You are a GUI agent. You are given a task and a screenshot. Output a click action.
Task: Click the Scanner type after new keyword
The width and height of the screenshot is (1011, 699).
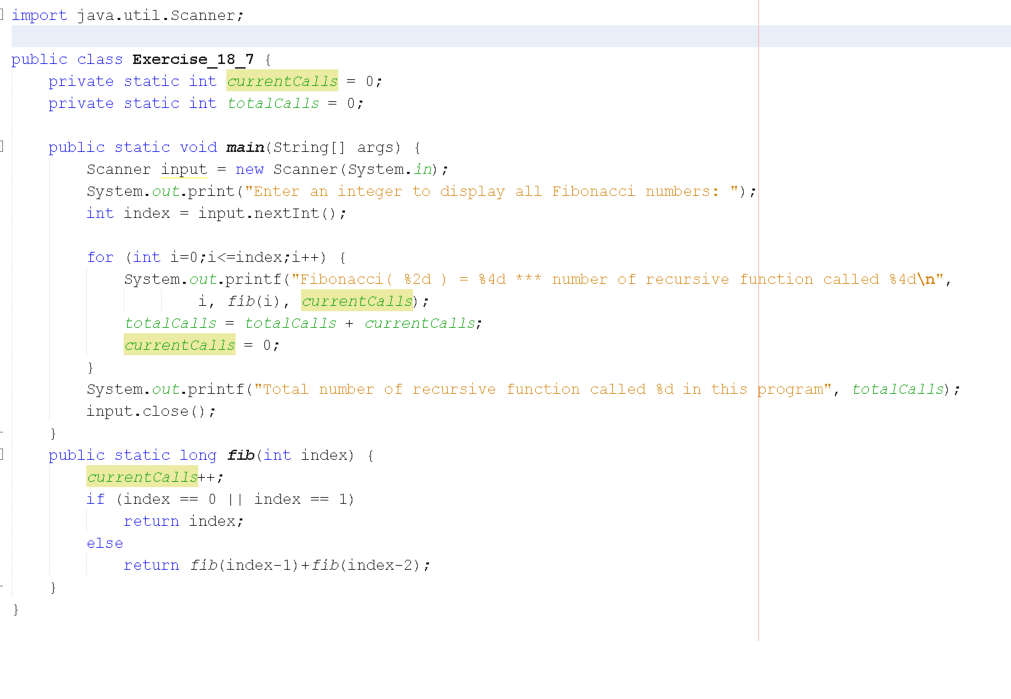pyautogui.click(x=308, y=169)
